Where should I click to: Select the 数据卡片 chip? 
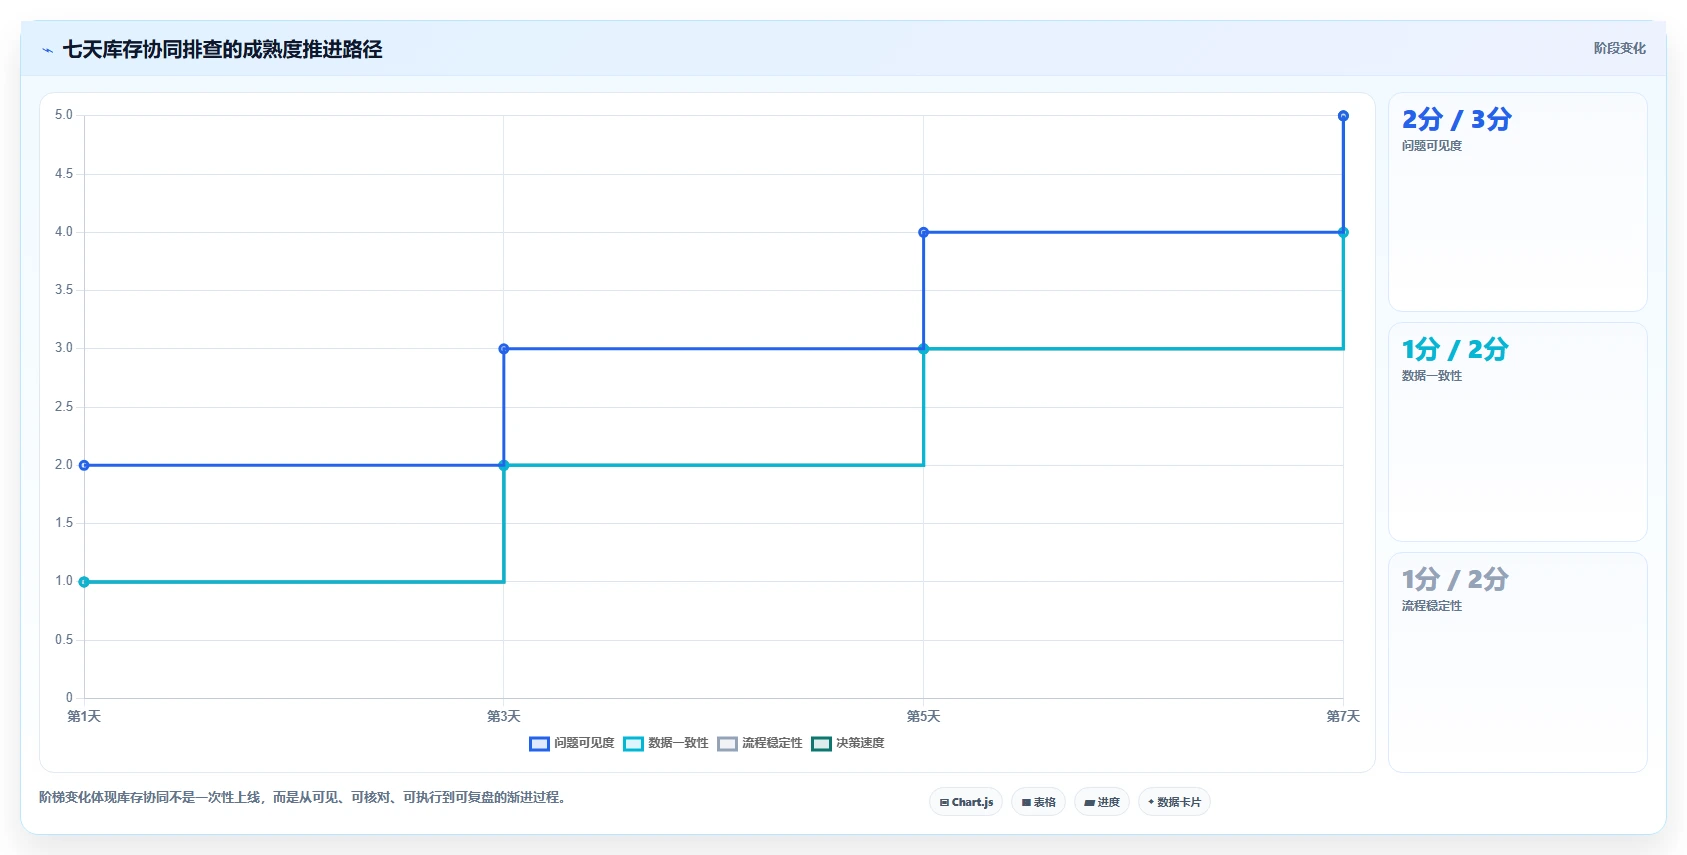[x=1174, y=802]
